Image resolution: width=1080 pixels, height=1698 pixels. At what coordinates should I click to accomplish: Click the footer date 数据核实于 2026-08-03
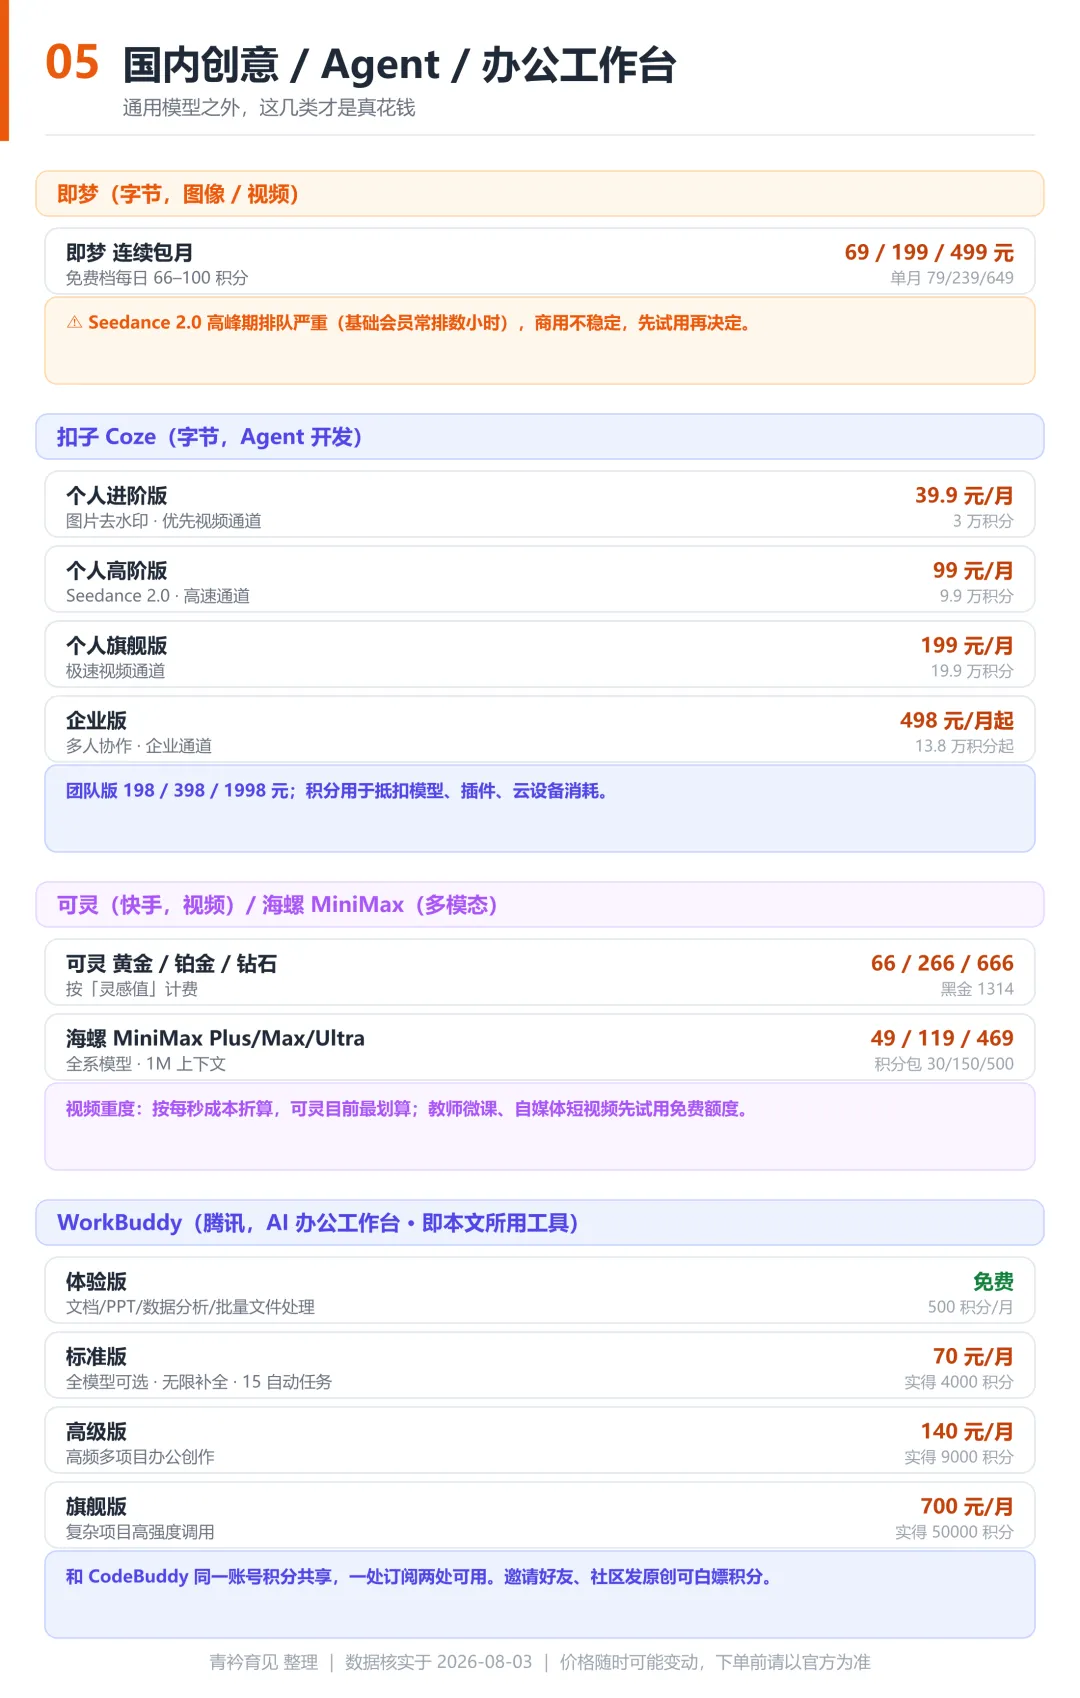click(439, 1662)
